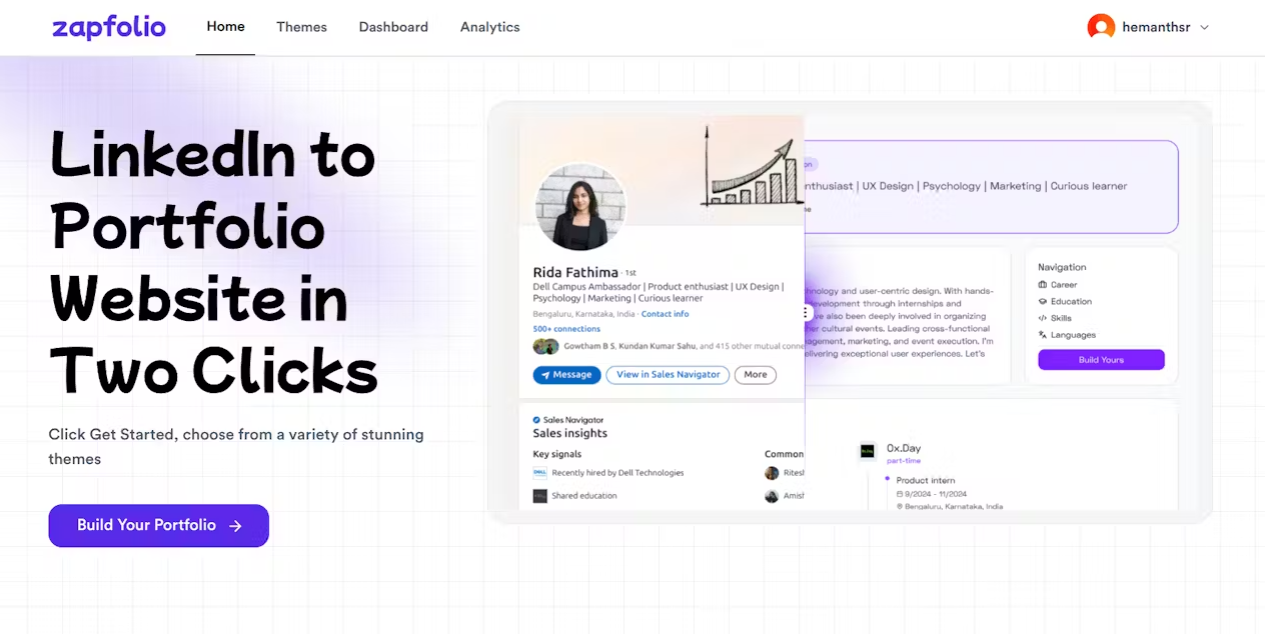
Task: Click the Ox.Day company logo
Action: 867,451
